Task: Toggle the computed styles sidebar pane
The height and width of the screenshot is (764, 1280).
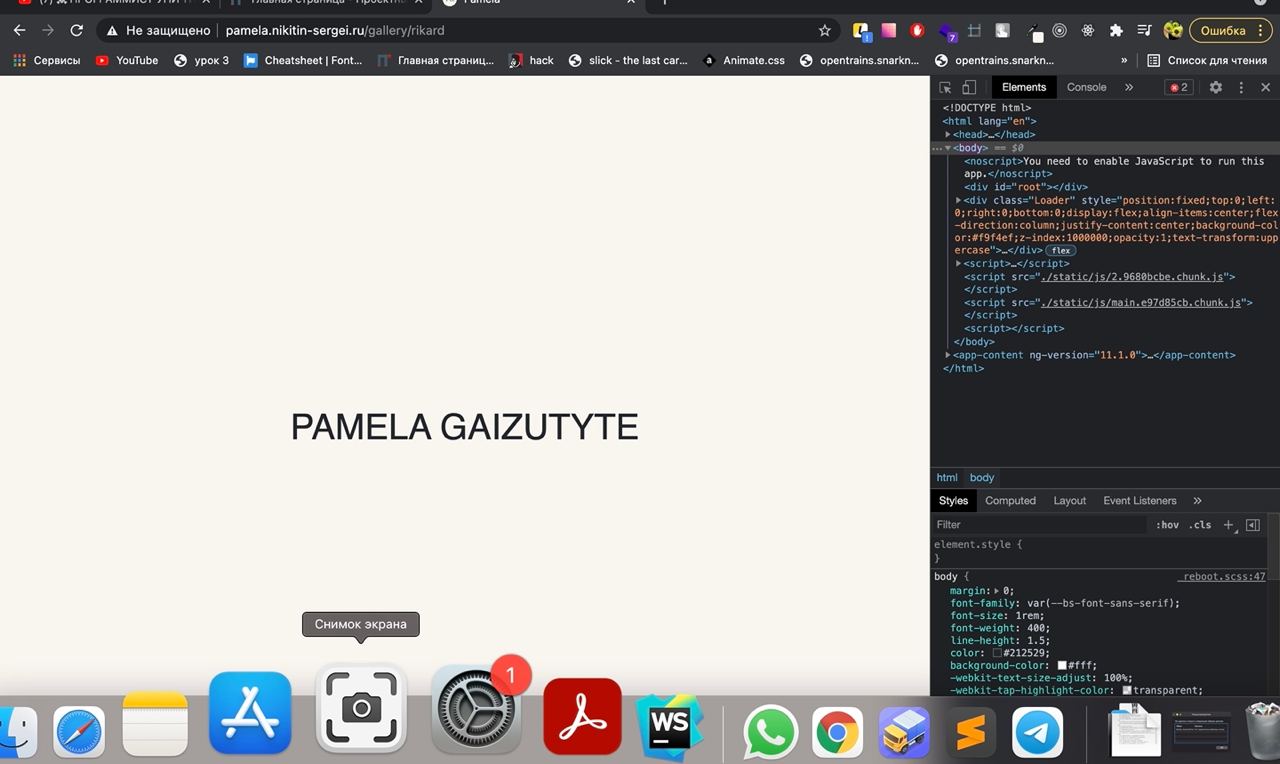Action: pyautogui.click(x=1253, y=525)
